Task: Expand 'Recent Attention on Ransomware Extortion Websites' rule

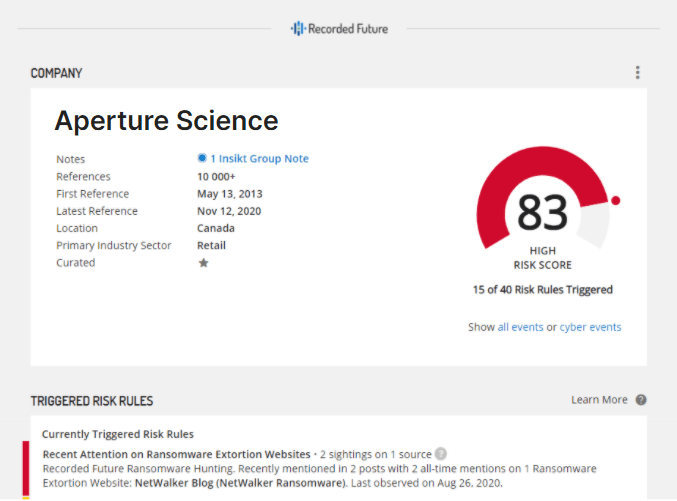Action: click(176, 454)
